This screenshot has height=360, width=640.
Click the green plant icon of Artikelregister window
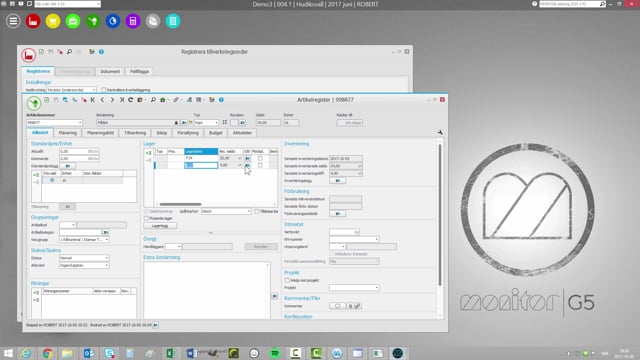click(34, 103)
